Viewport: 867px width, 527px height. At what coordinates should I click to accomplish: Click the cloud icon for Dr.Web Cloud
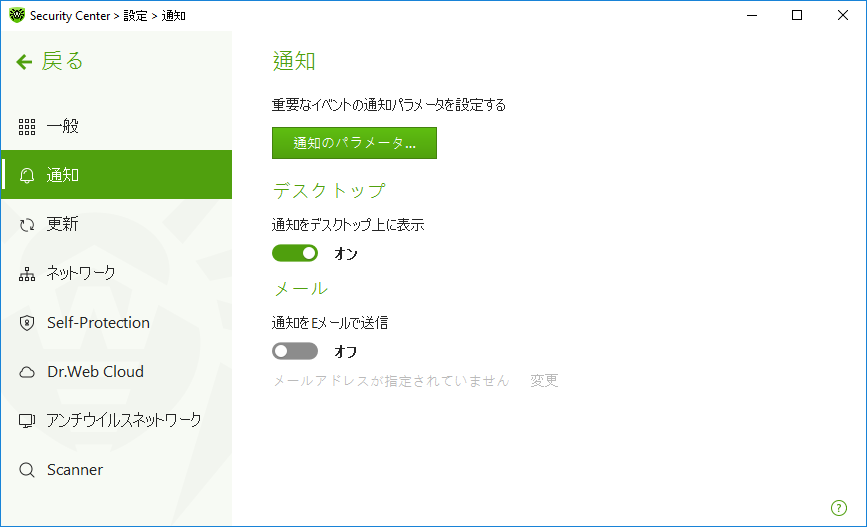(x=27, y=372)
